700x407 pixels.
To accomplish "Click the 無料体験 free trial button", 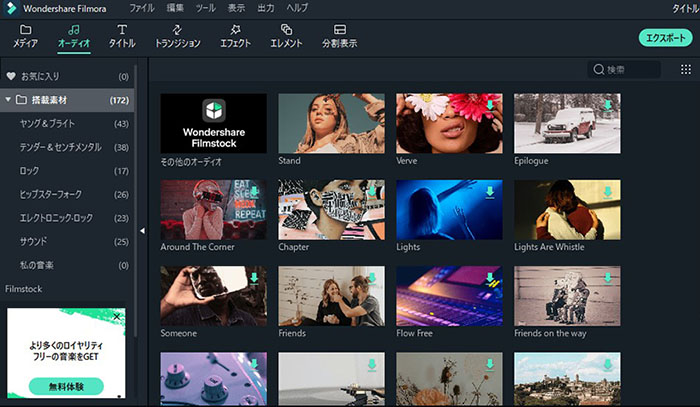I will point(66,386).
